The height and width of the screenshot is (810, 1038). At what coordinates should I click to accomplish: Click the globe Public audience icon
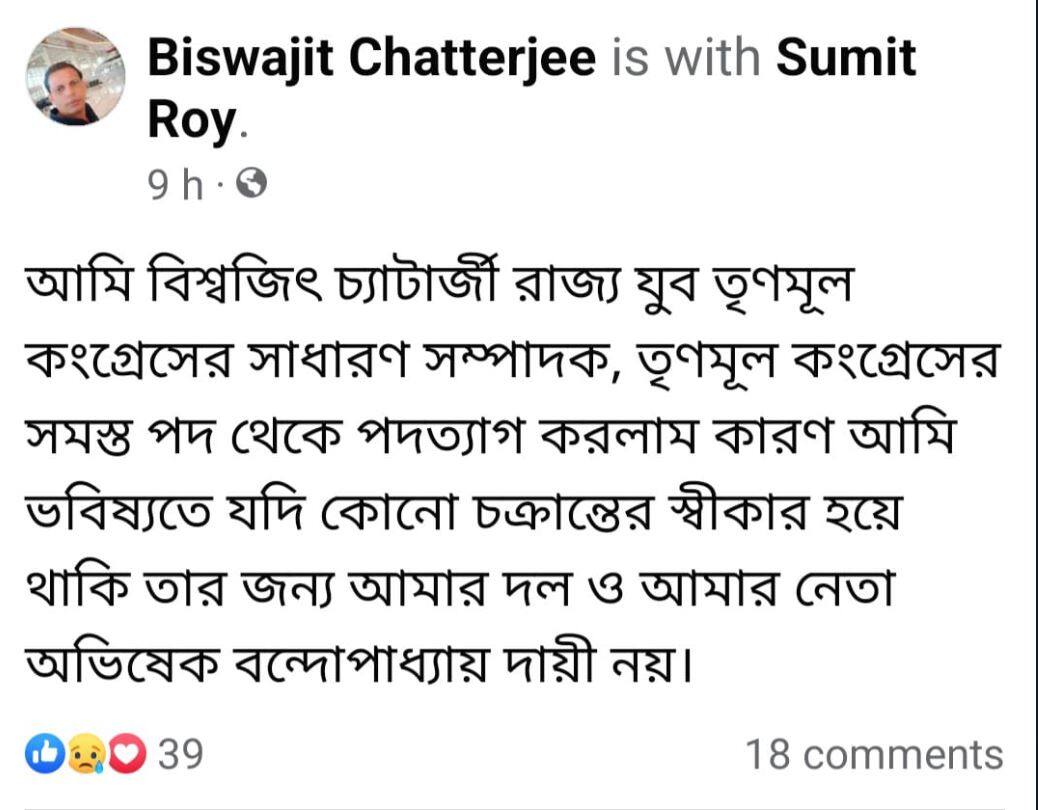click(x=254, y=184)
